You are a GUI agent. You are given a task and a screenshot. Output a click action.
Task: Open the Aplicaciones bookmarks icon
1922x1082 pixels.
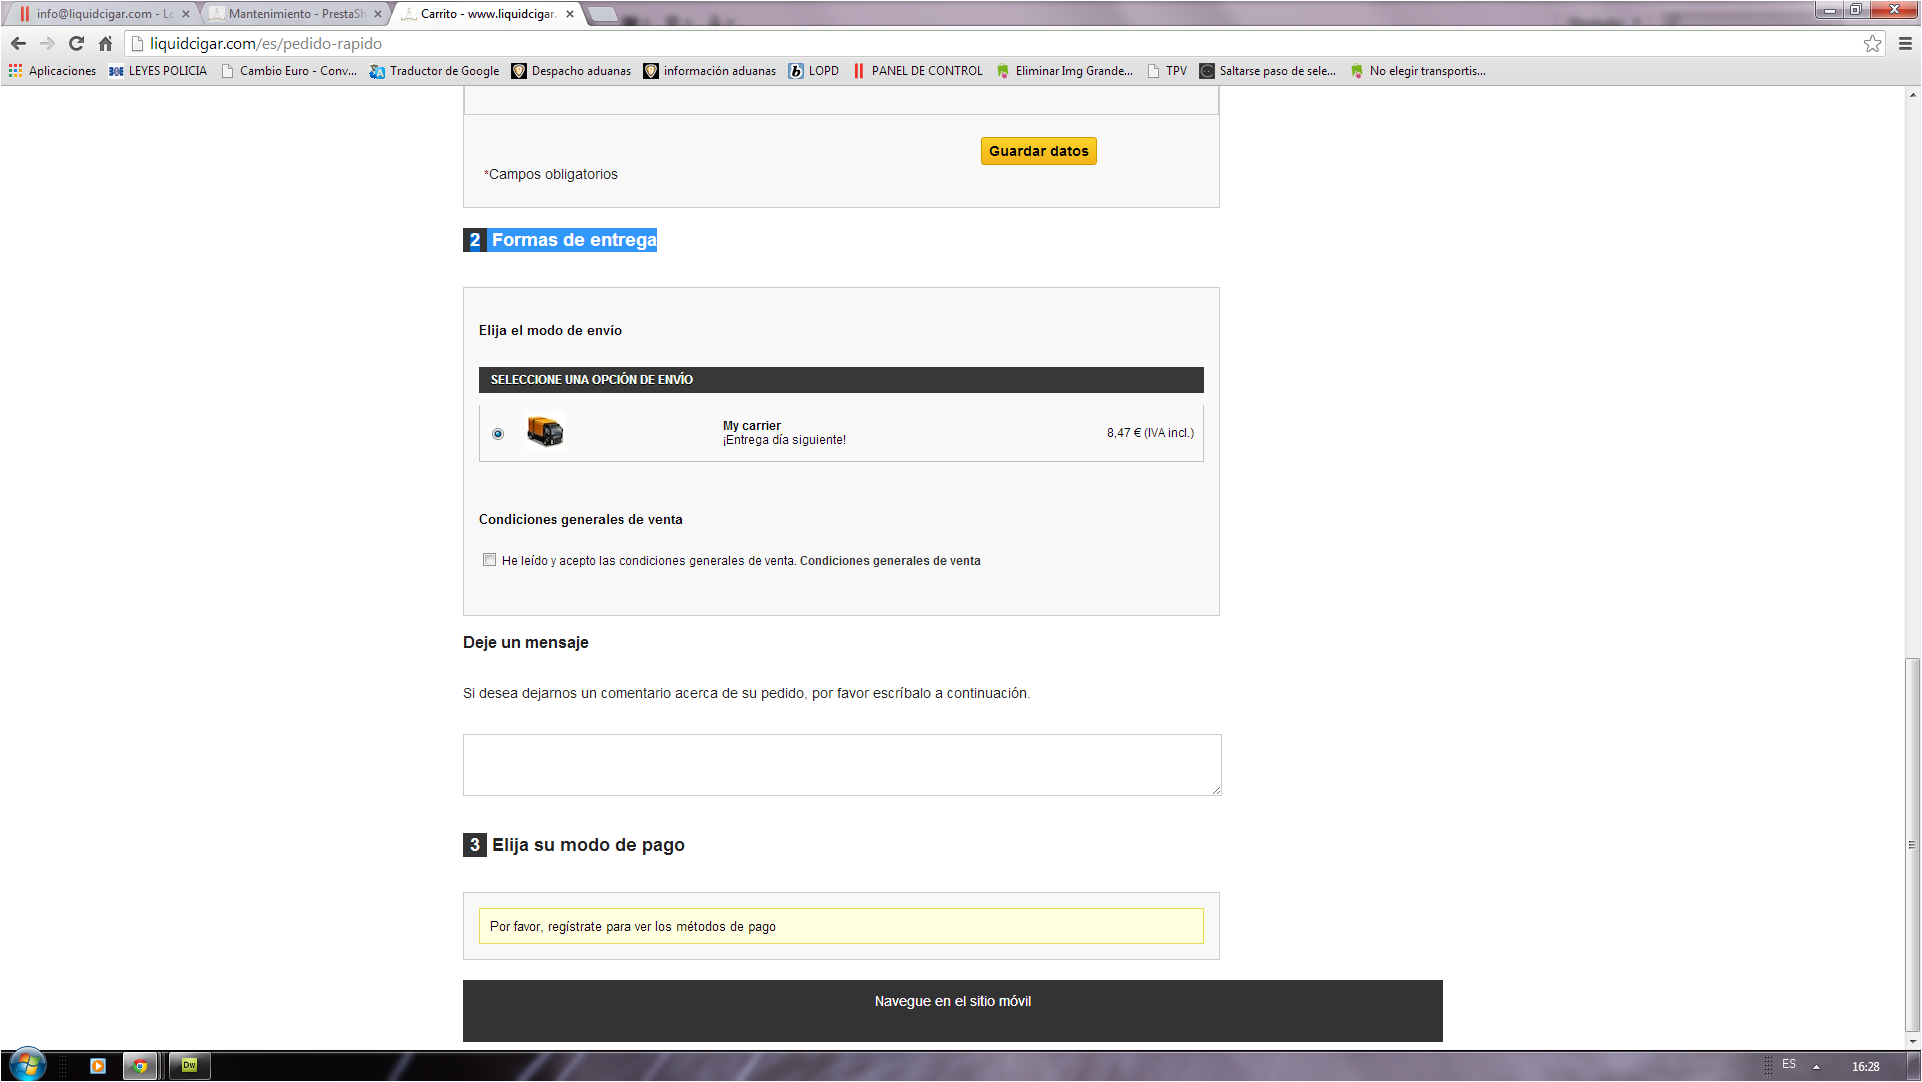coord(15,71)
